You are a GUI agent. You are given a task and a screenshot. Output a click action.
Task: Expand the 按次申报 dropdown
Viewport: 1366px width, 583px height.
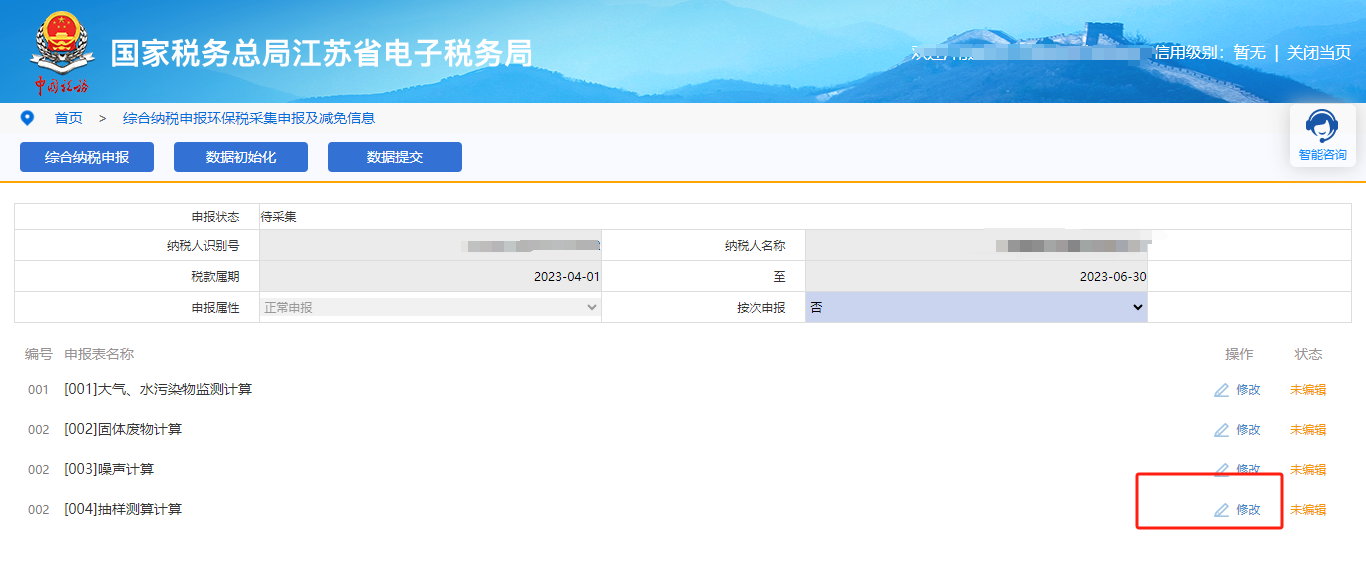point(975,307)
